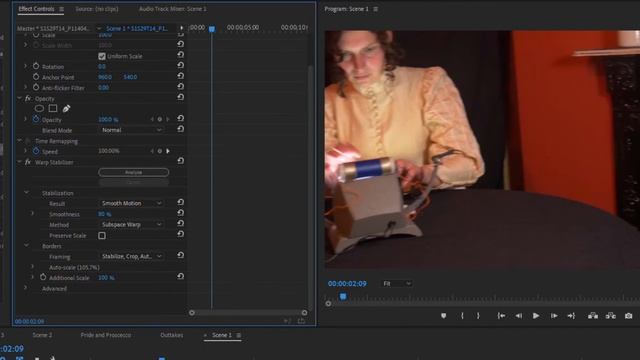Open the Outtakes sequence tab
Image resolution: width=640 pixels, height=360 pixels.
172,335
